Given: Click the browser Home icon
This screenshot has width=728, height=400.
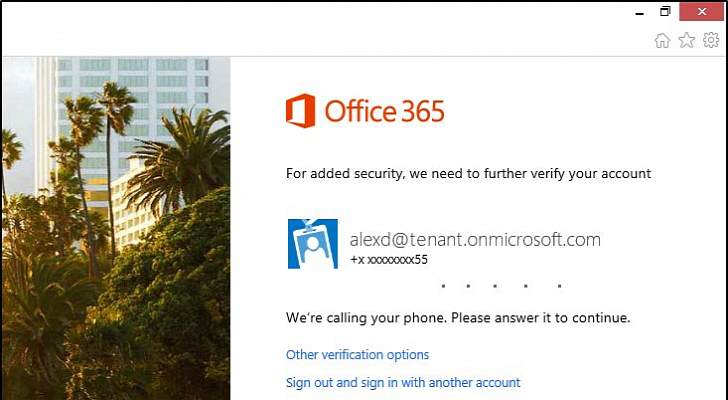Looking at the screenshot, I should tap(662, 41).
